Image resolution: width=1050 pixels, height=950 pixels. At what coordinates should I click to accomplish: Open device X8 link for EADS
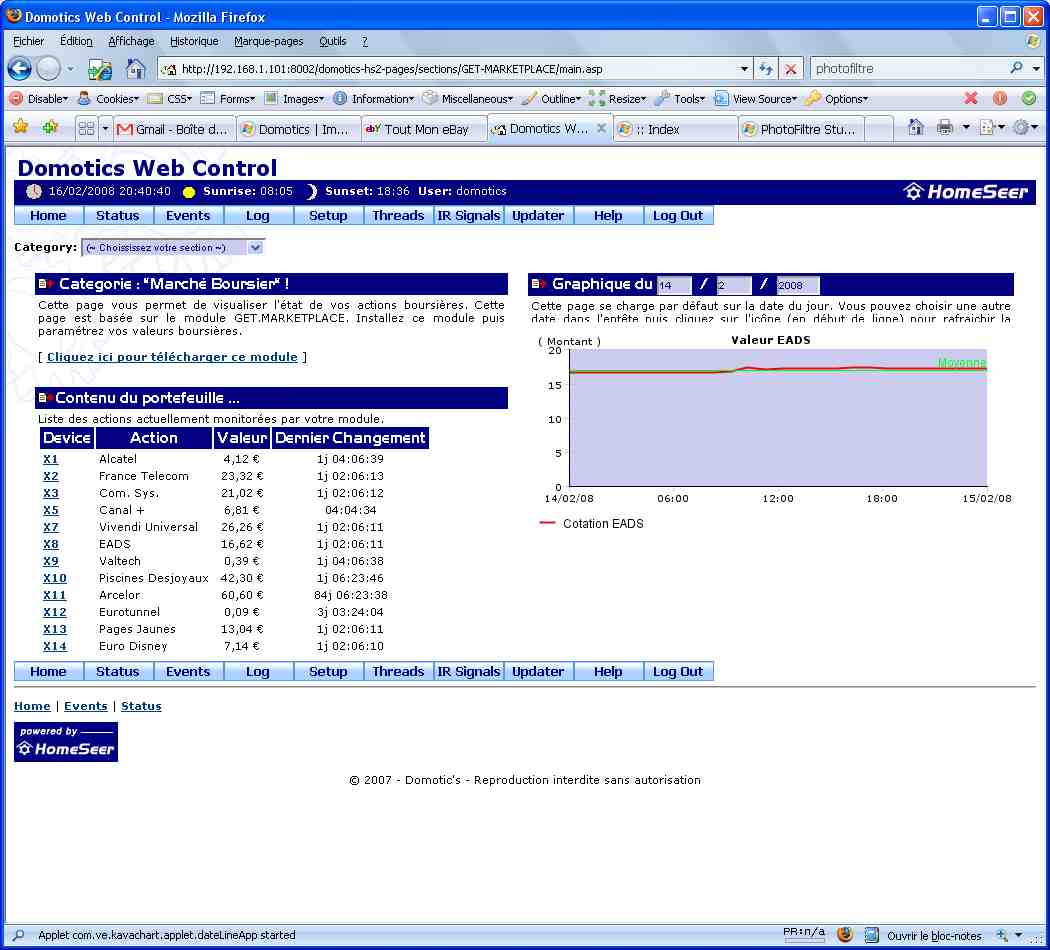(x=51, y=544)
